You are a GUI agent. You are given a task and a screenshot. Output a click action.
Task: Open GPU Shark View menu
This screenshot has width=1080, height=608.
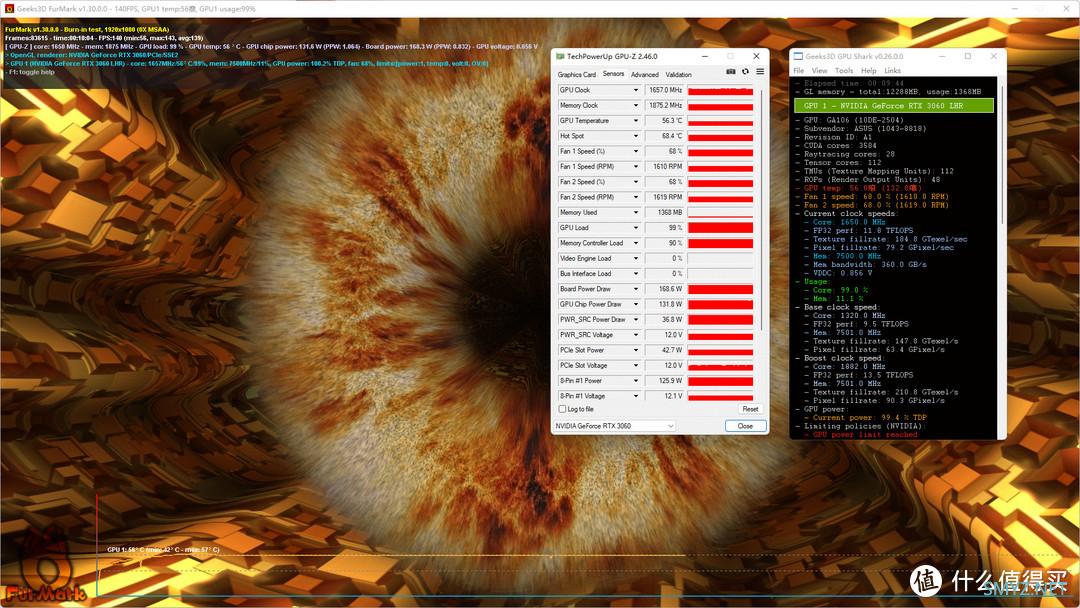pyautogui.click(x=820, y=71)
